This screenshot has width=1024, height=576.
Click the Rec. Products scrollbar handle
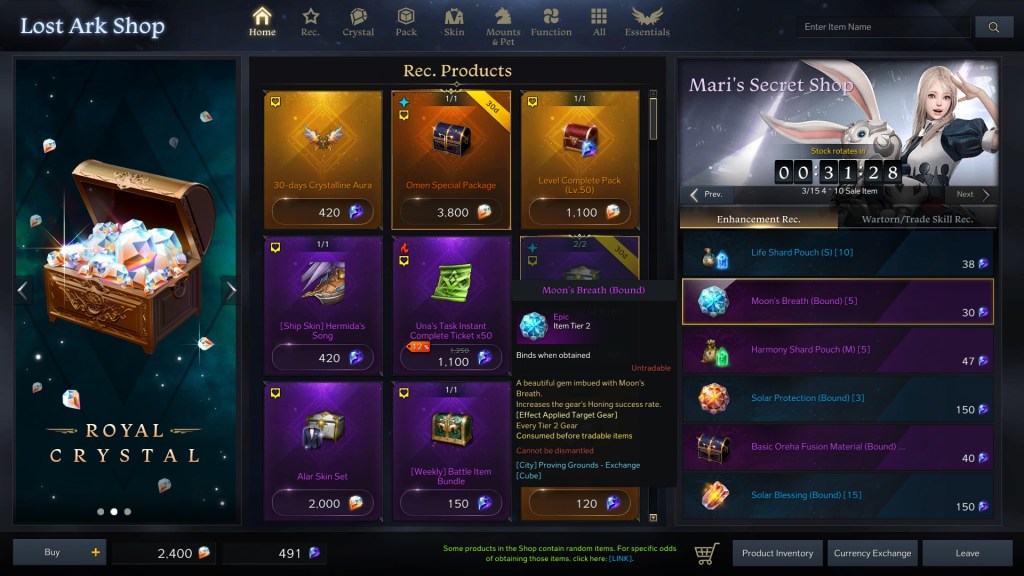click(653, 118)
